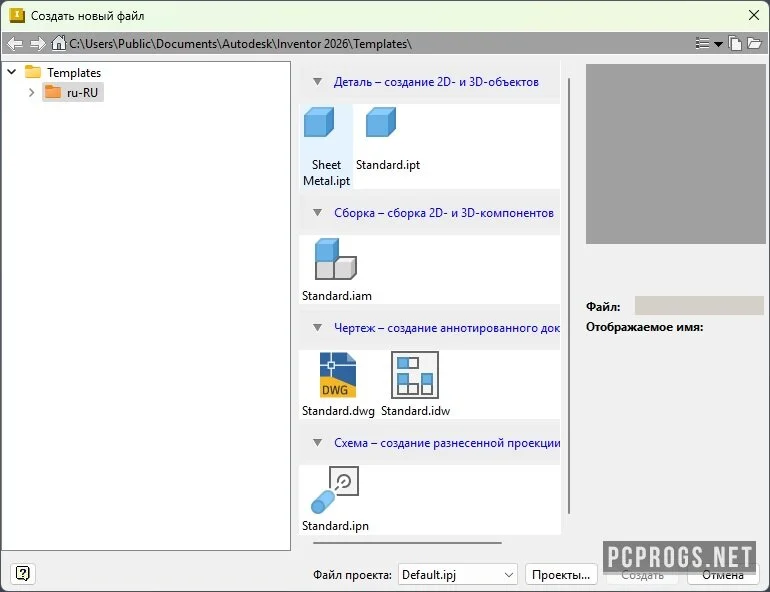
Task: Click the gray preview thumbnail area
Action: pyautogui.click(x=675, y=154)
